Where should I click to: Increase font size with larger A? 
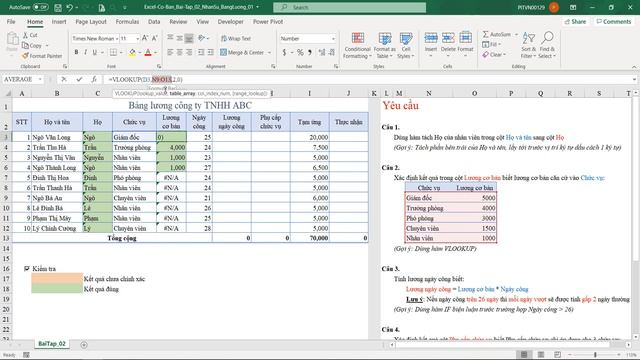tap(145, 38)
